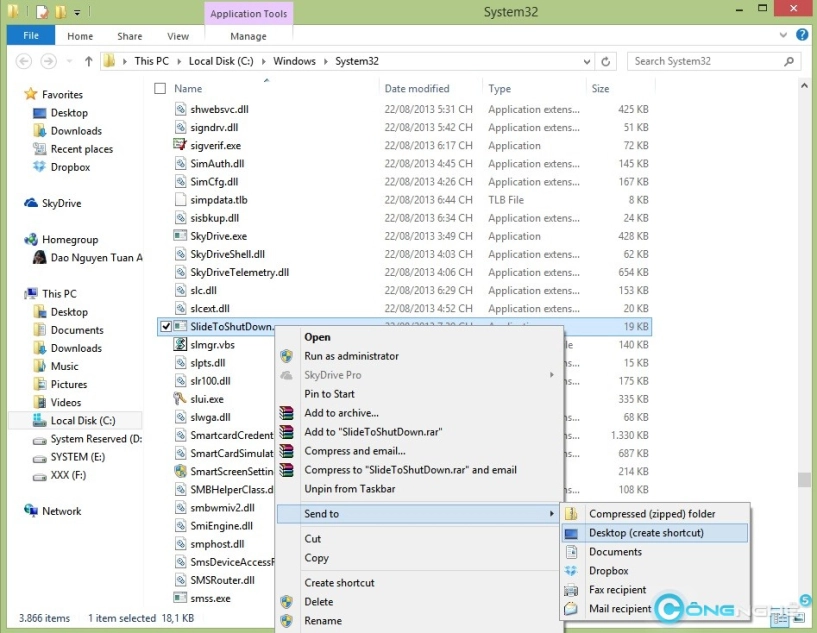Uncheck the SlideToShutDown item checkbox
The height and width of the screenshot is (633, 817).
tap(166, 327)
